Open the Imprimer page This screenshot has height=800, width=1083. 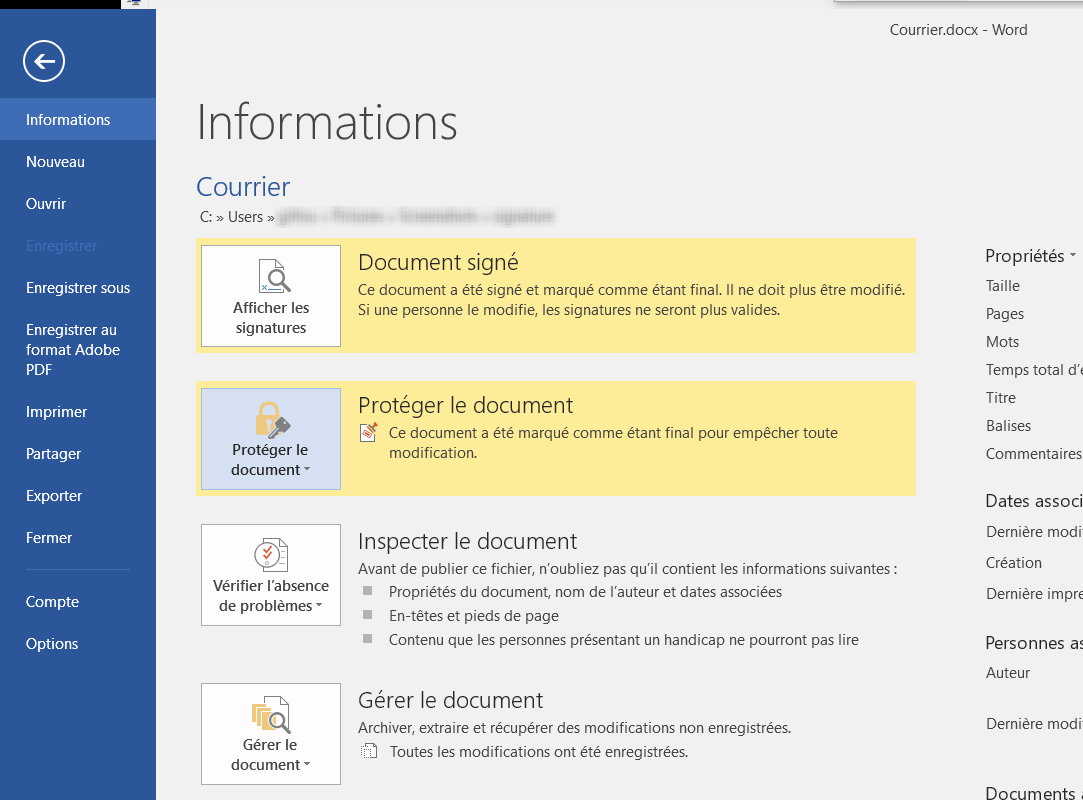coord(56,412)
